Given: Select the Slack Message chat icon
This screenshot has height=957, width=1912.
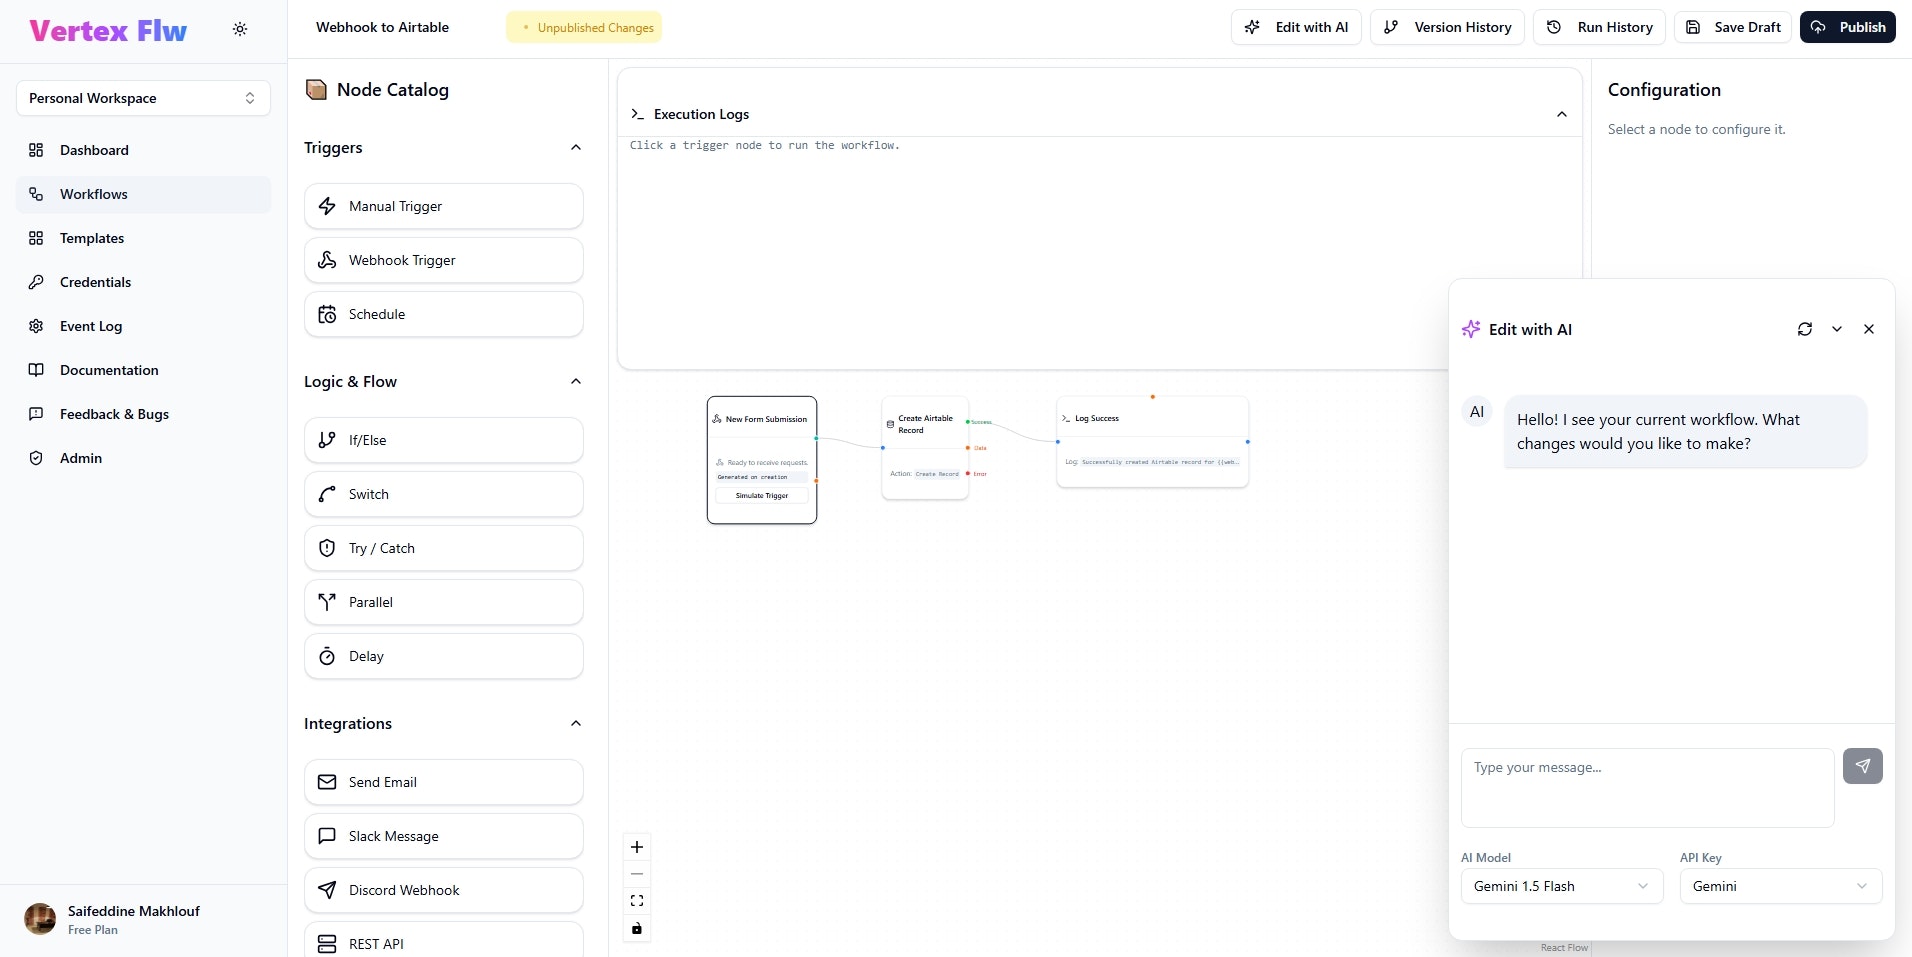Looking at the screenshot, I should pos(327,836).
